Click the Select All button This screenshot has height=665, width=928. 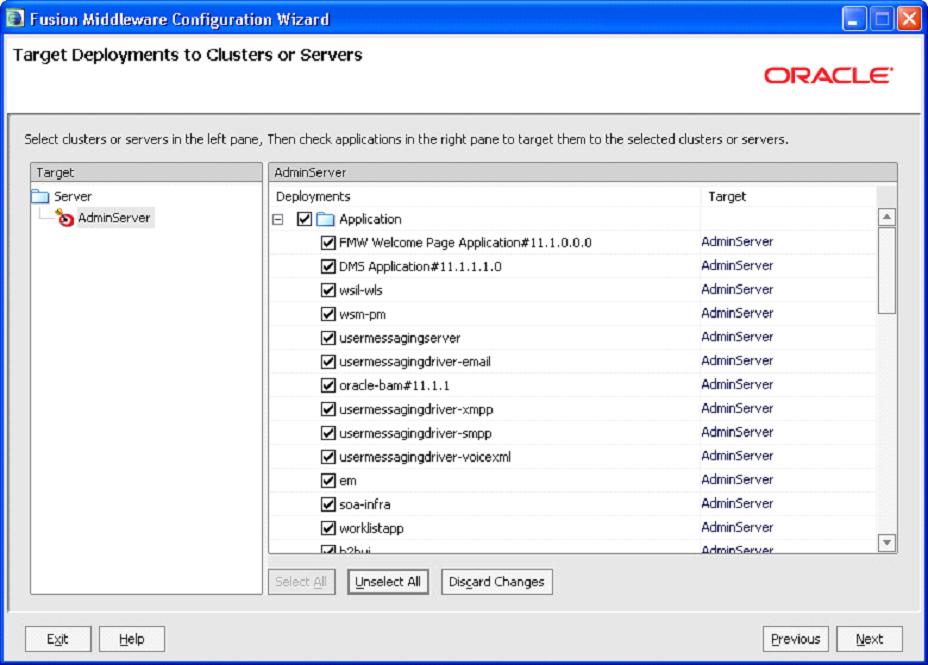click(301, 582)
